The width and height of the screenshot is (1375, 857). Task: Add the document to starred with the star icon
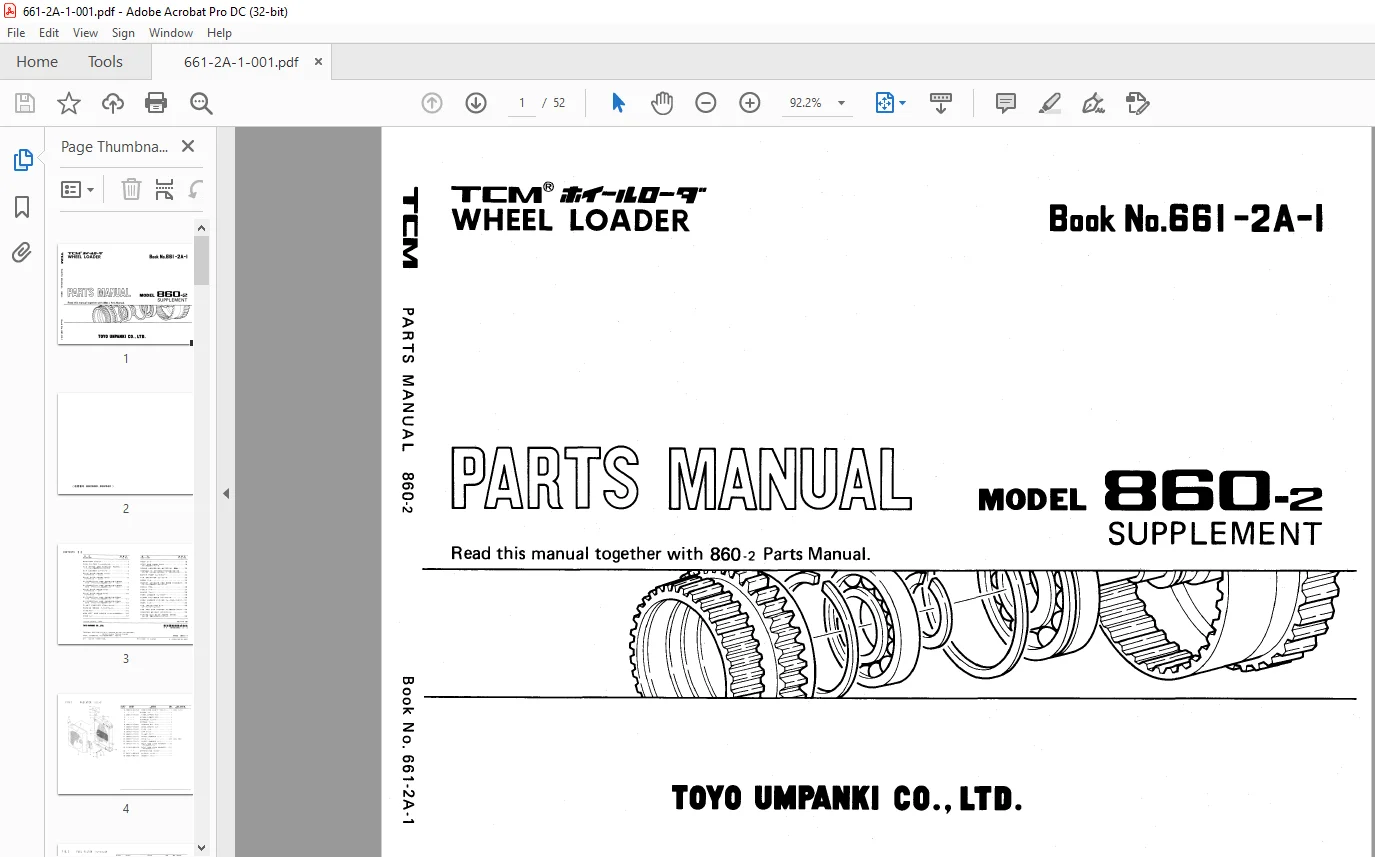(69, 103)
